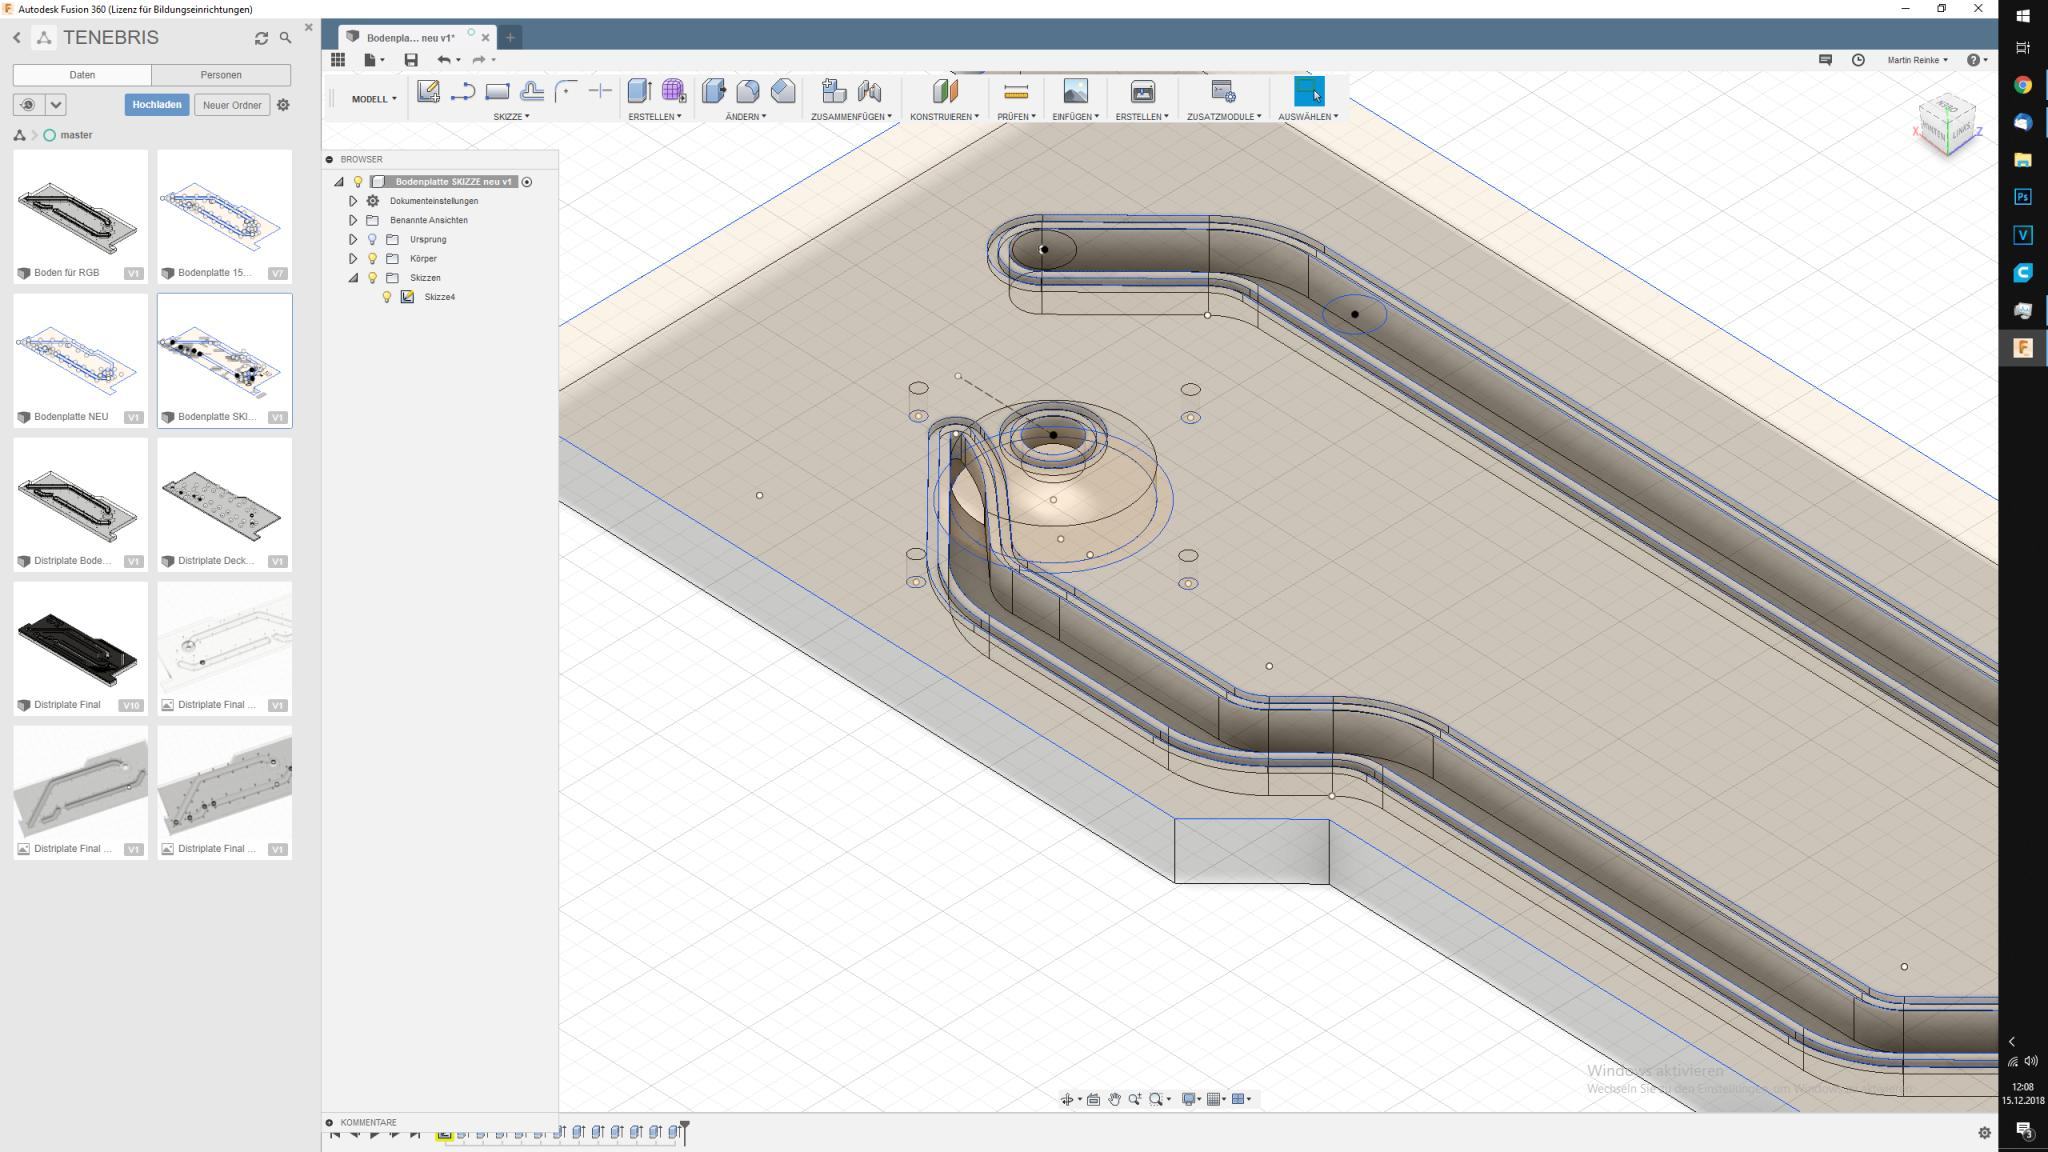The width and height of the screenshot is (2048, 1152).
Task: Select the Fillet tool in Ändern
Action: (747, 92)
